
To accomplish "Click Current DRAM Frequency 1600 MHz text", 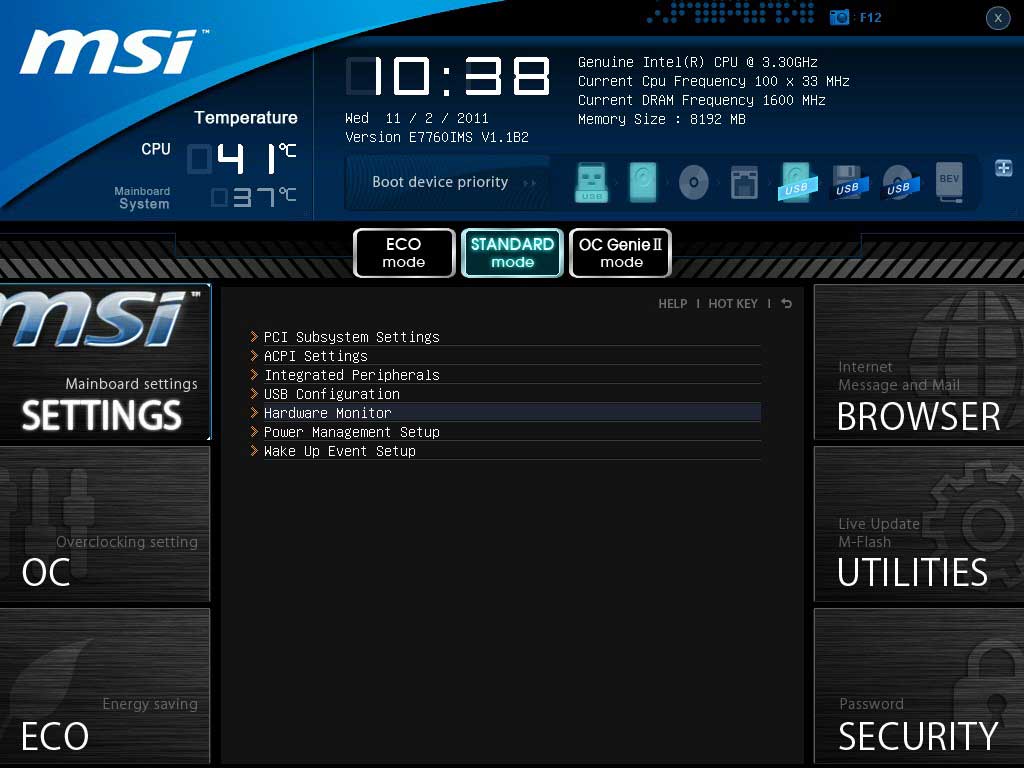I will pyautogui.click(x=701, y=100).
